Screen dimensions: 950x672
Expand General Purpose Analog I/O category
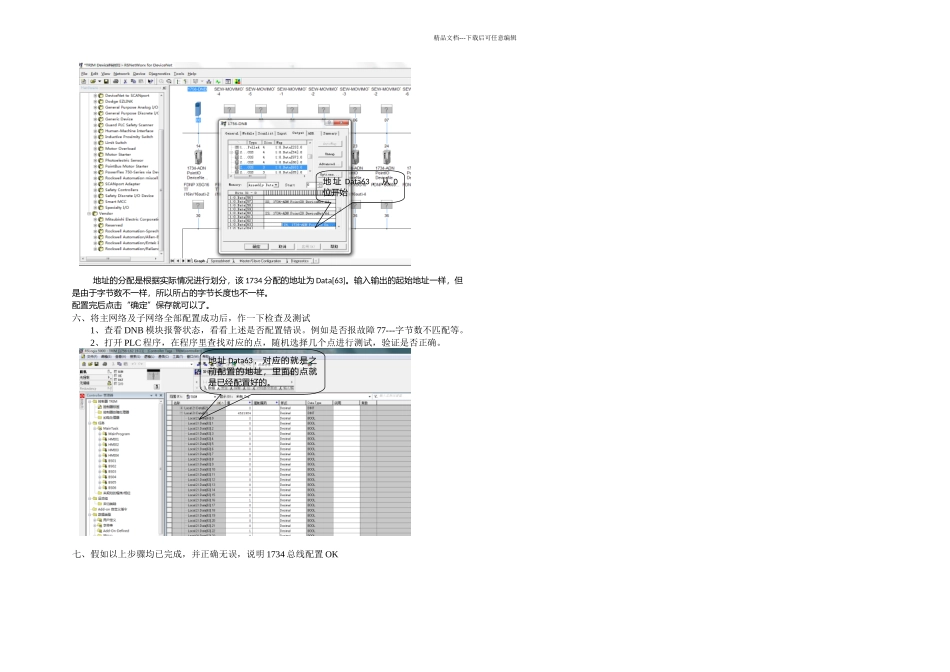[95, 107]
